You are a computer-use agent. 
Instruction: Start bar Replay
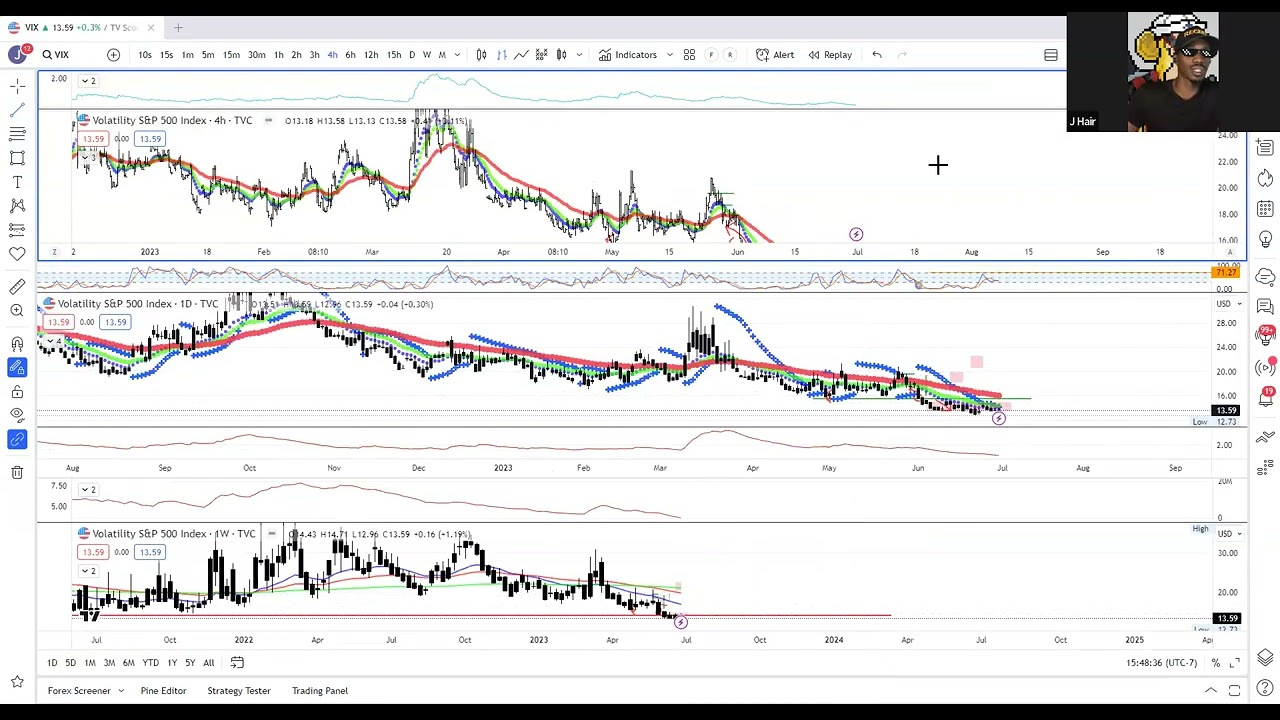point(830,55)
